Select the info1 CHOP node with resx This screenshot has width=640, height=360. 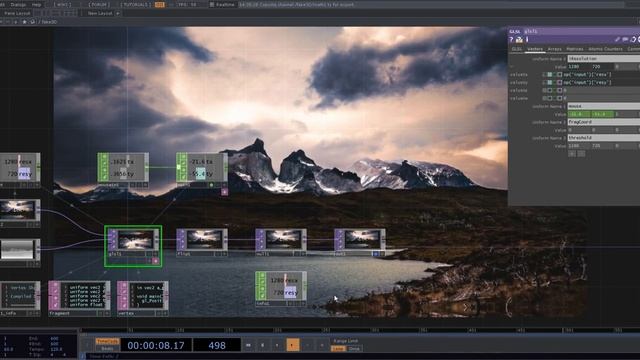[x=281, y=289]
